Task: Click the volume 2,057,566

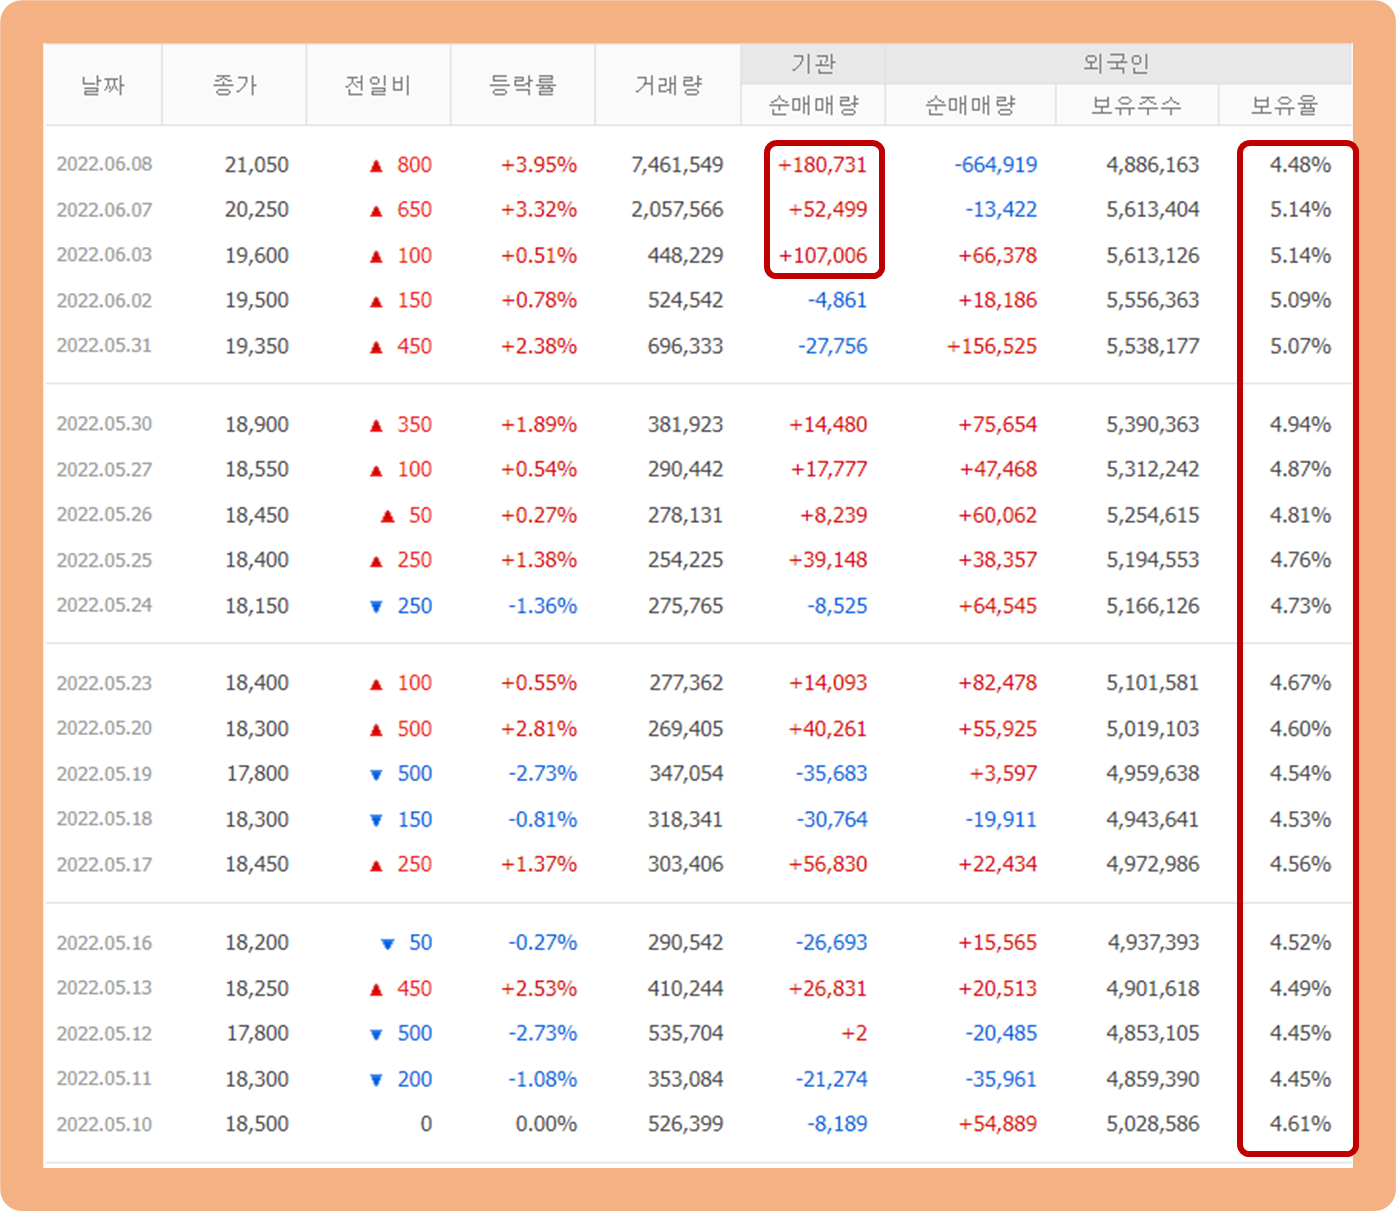Action: pyautogui.click(x=677, y=210)
